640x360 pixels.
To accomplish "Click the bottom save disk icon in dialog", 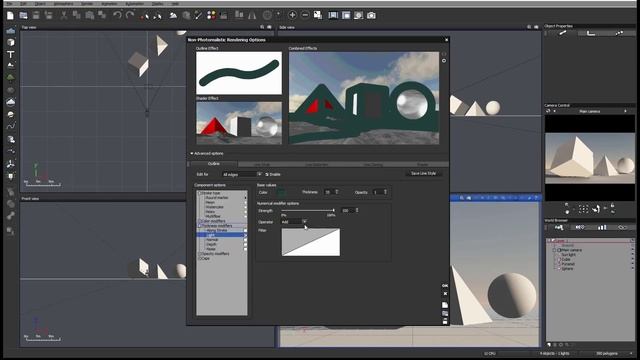I will click(445, 321).
